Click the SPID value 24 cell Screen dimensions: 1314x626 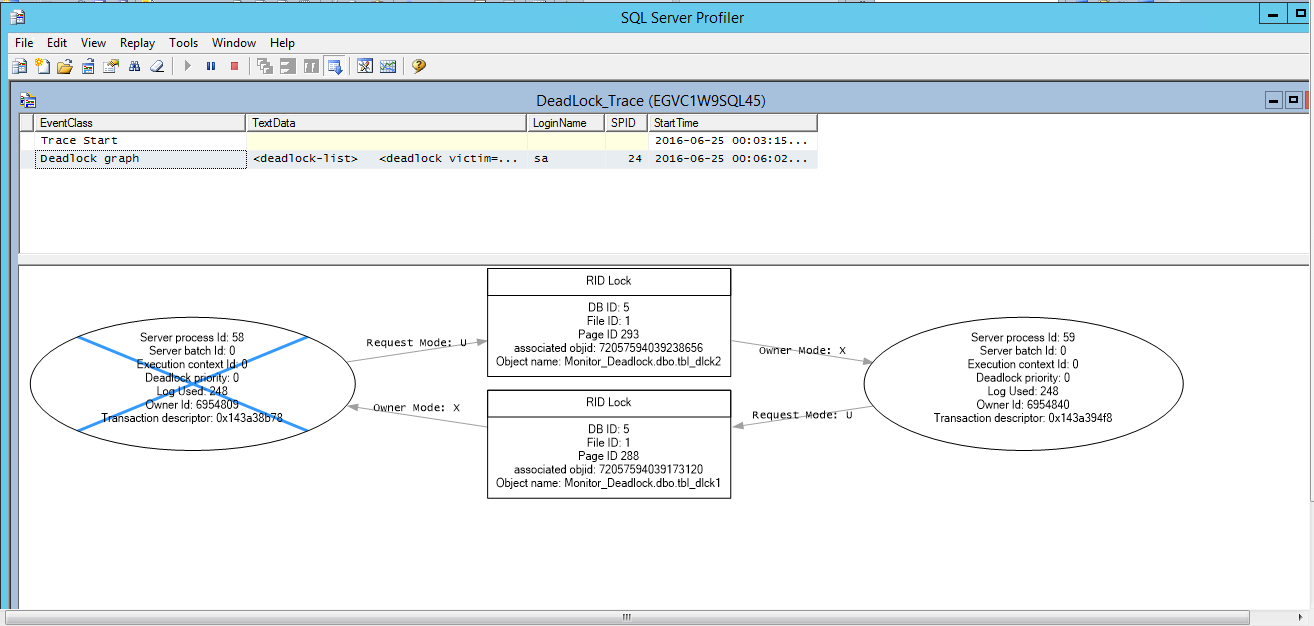pyautogui.click(x=626, y=159)
